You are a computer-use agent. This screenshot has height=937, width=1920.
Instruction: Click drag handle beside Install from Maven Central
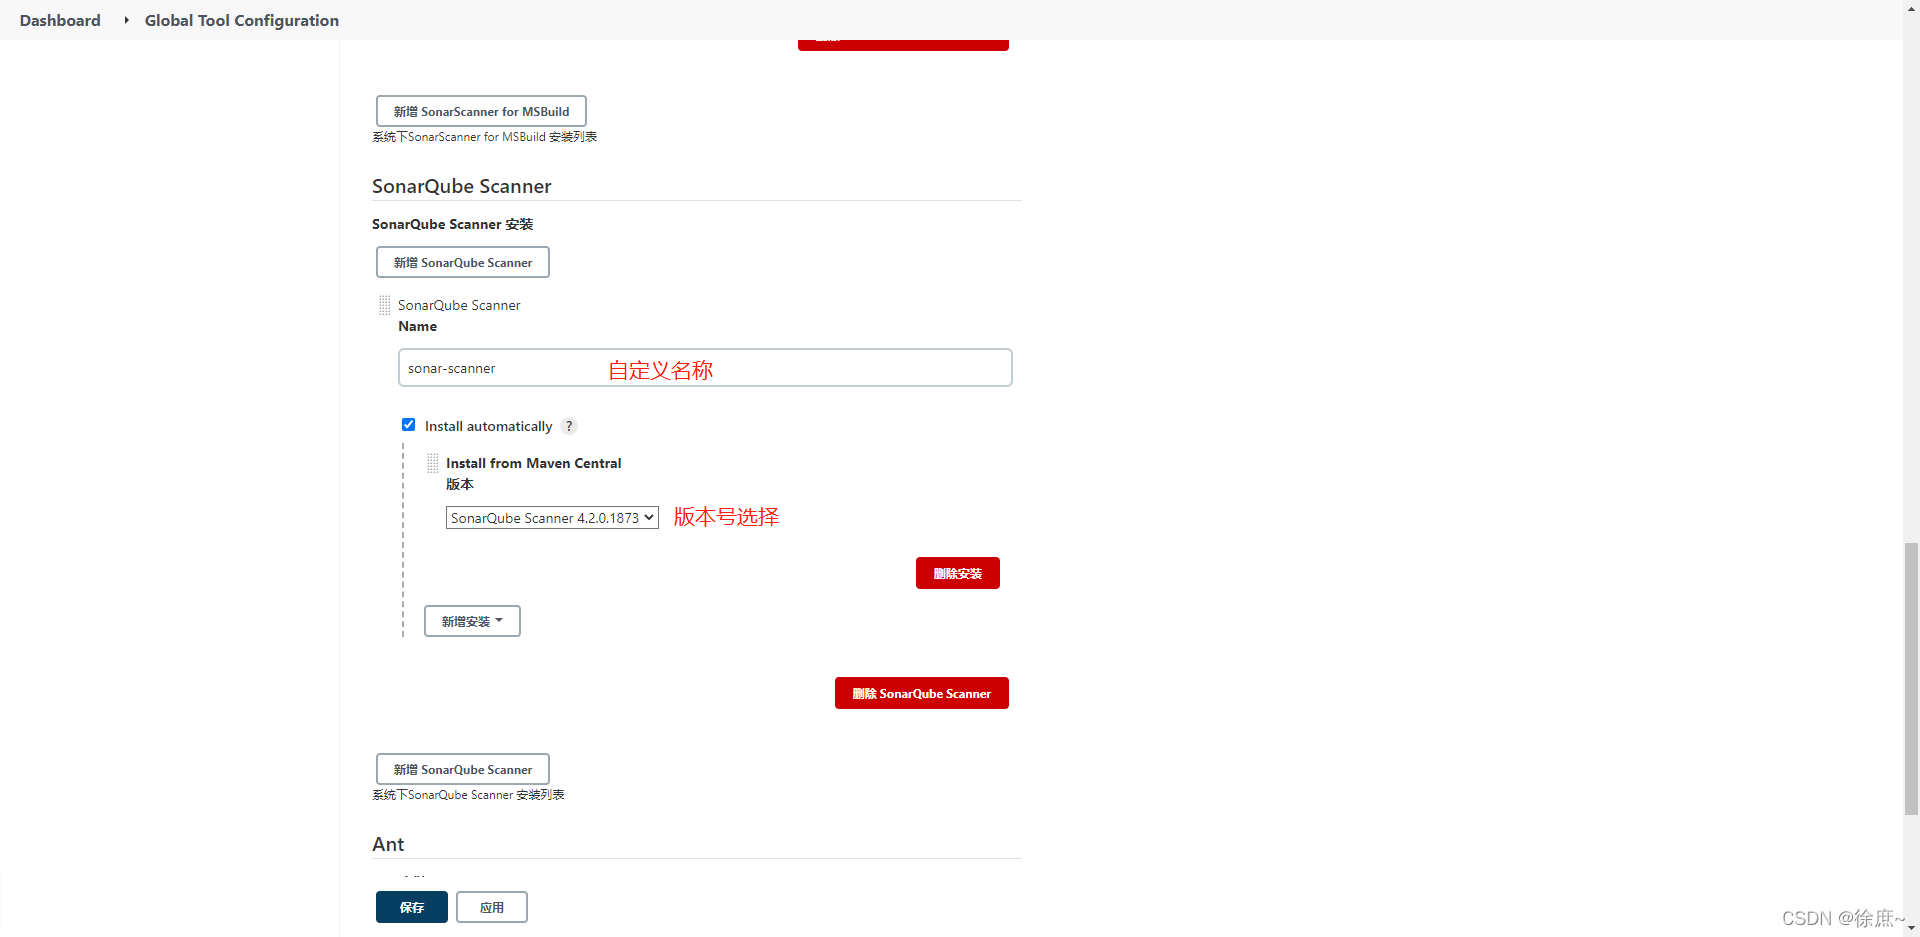coord(433,463)
